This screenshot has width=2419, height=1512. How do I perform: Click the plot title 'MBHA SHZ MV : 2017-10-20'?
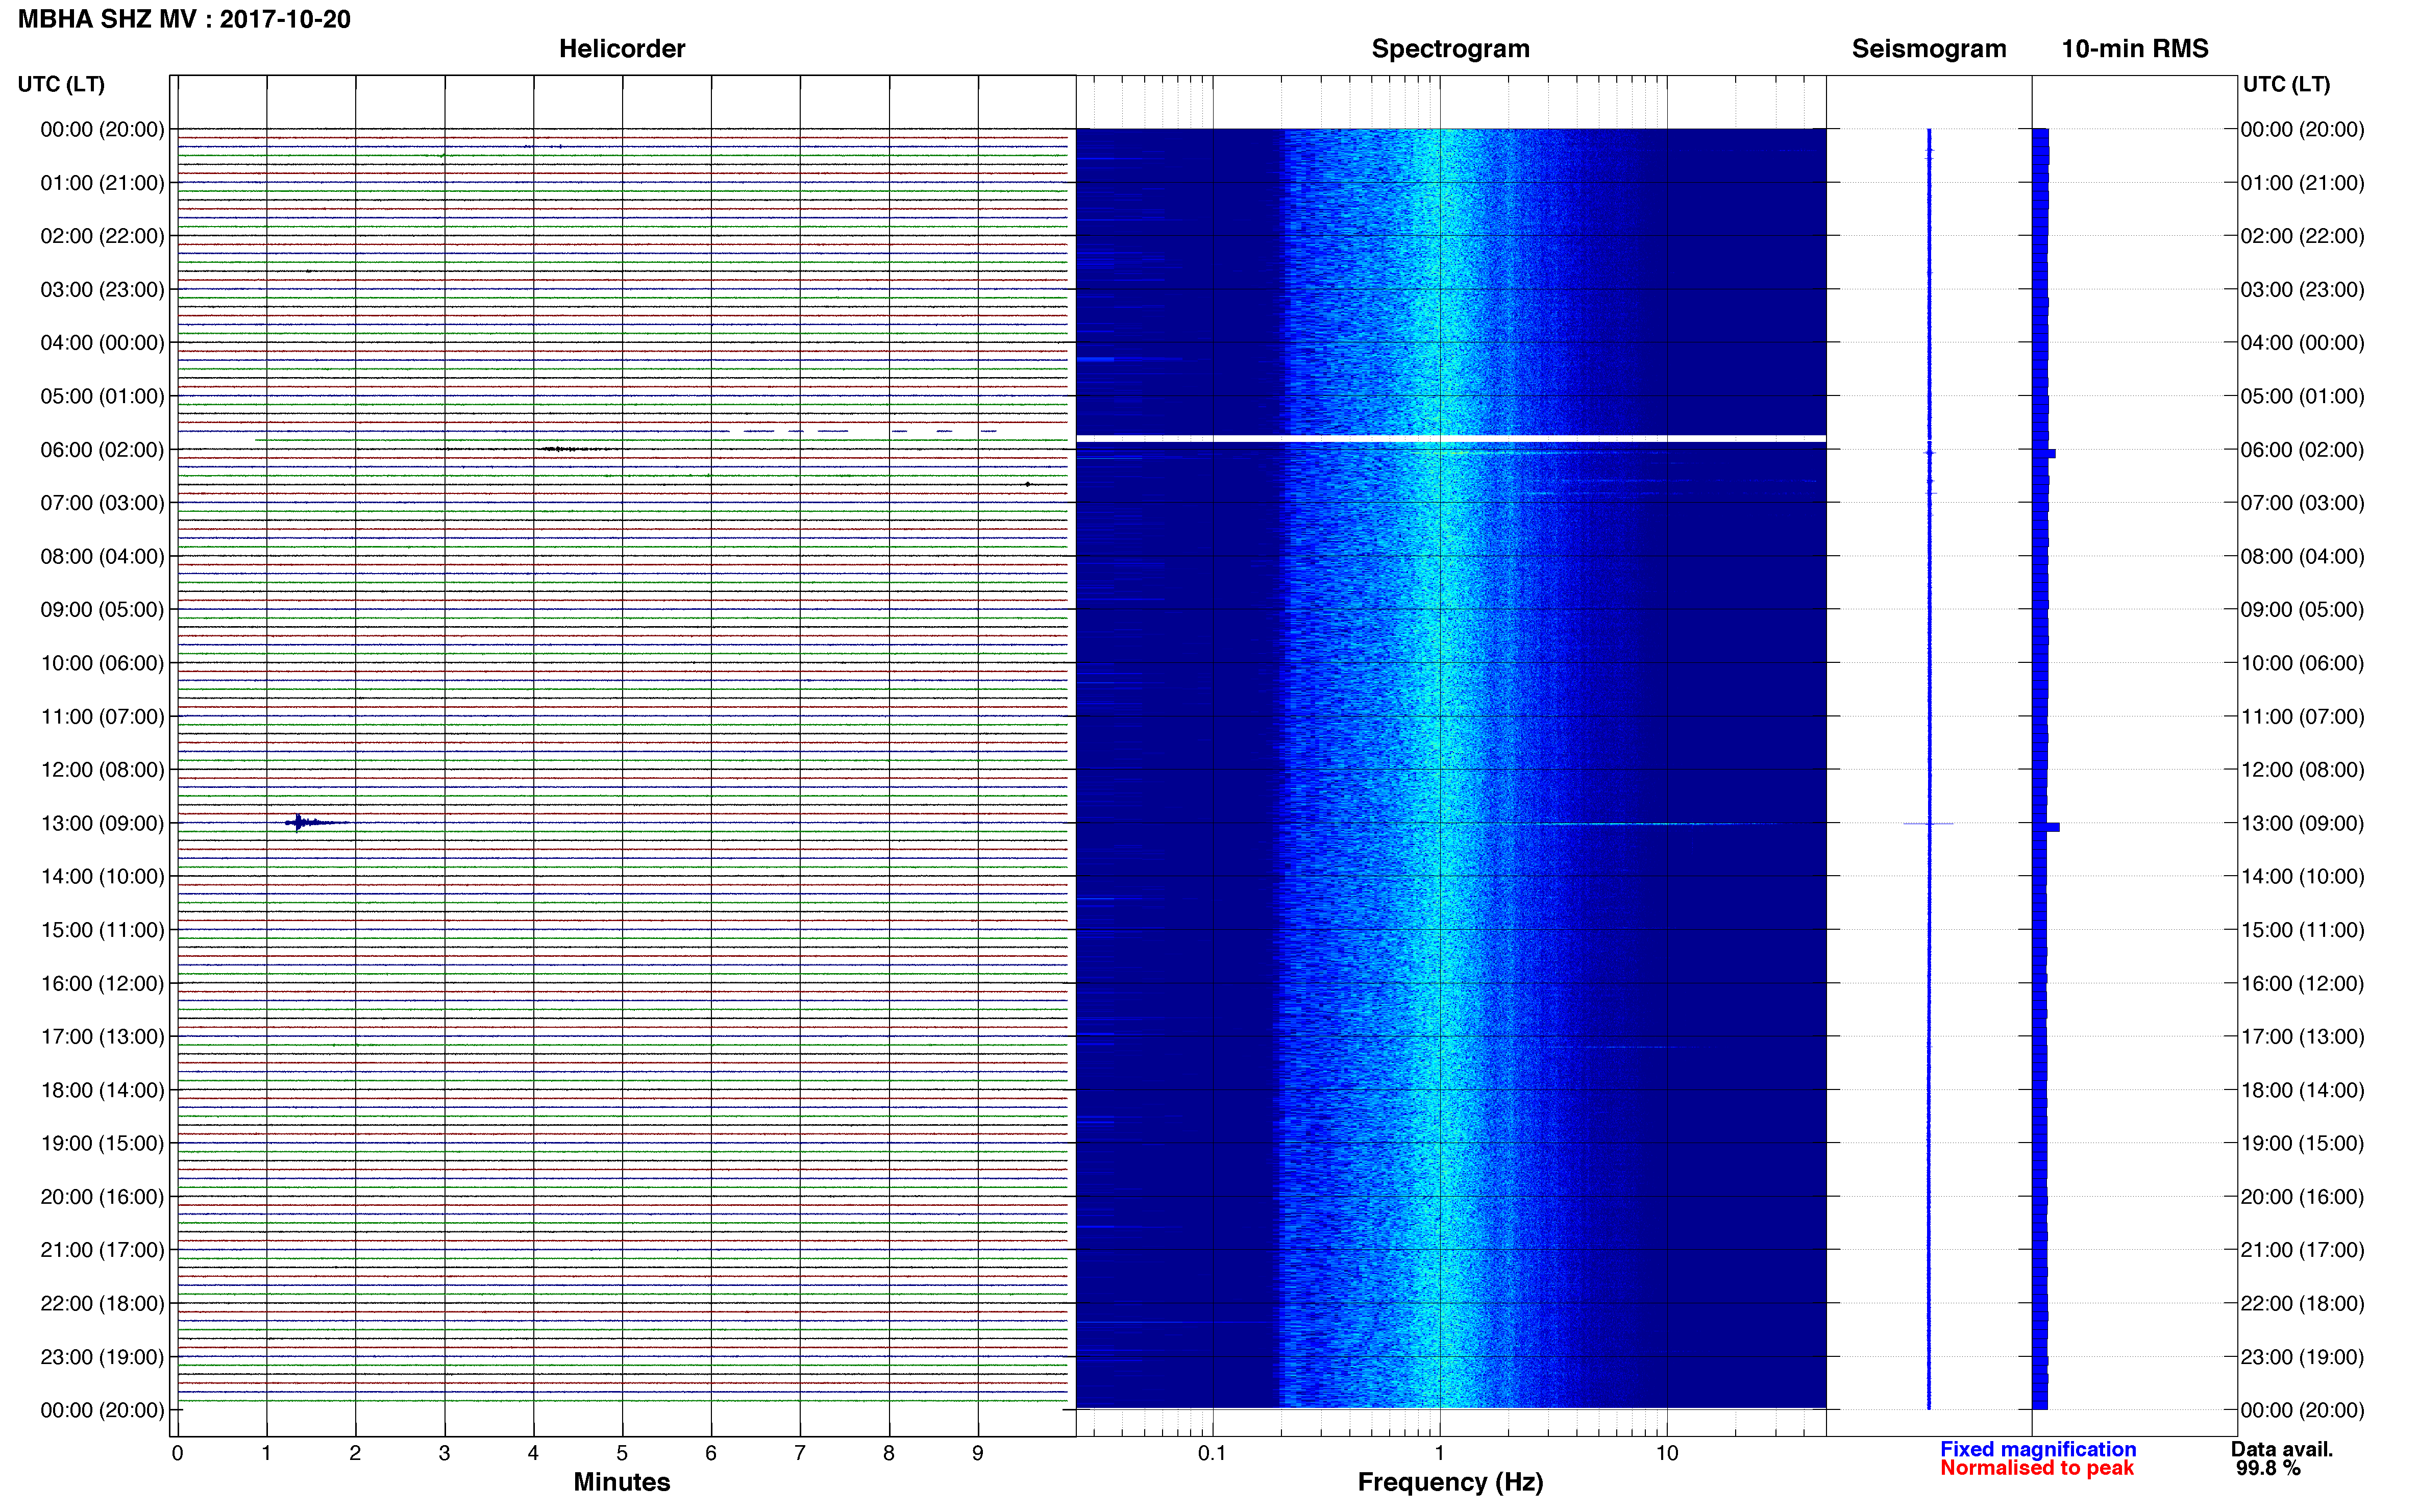(x=184, y=19)
